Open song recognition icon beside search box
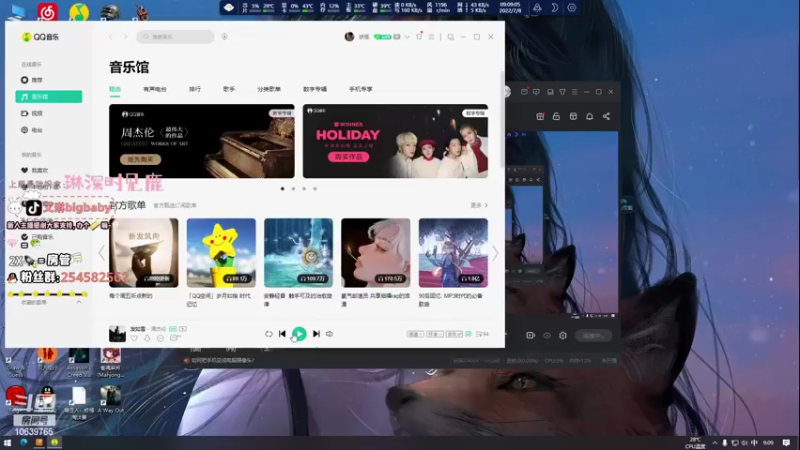 click(x=224, y=37)
